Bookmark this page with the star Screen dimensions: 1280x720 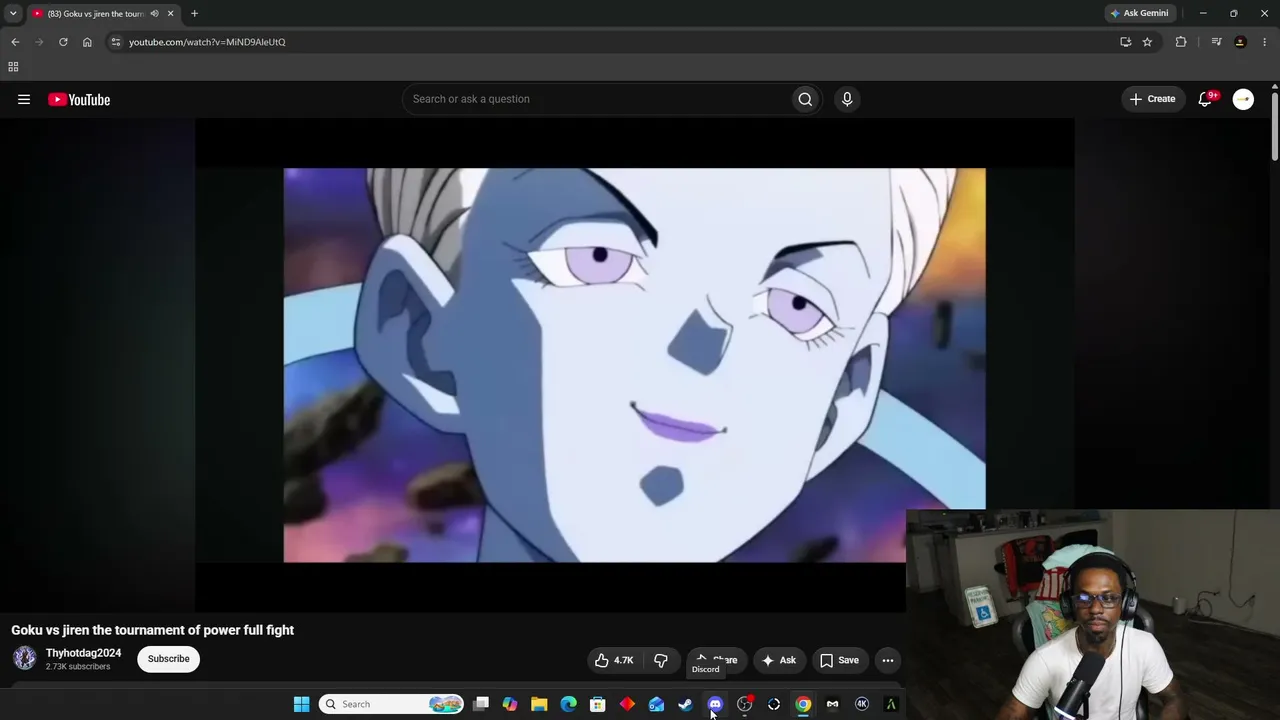[x=1147, y=42]
